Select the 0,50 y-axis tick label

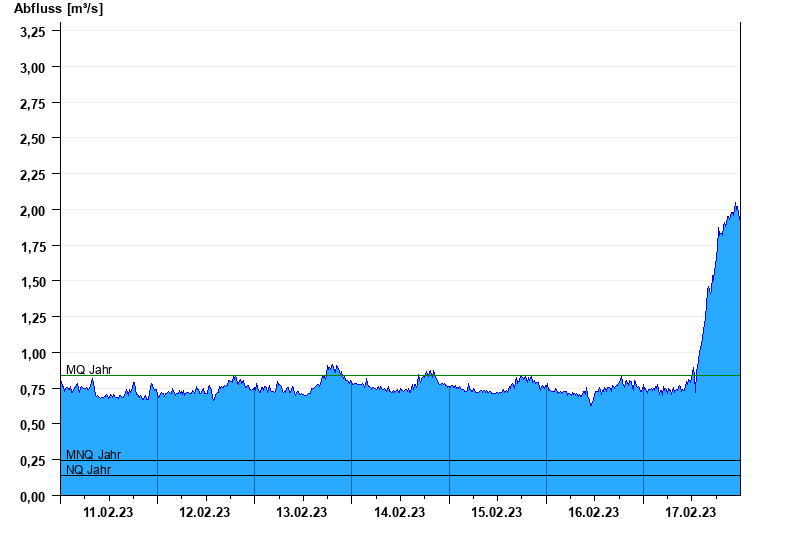coord(33,425)
